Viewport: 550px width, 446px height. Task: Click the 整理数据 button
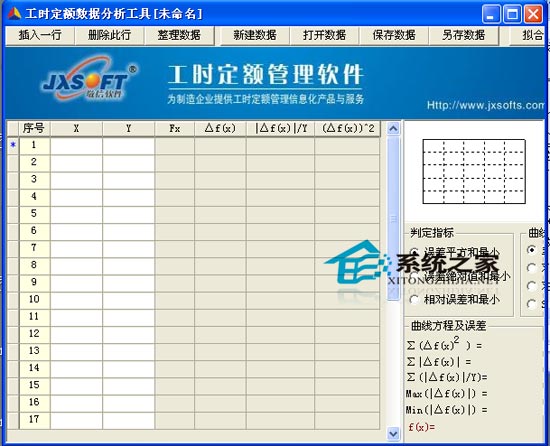pos(179,35)
